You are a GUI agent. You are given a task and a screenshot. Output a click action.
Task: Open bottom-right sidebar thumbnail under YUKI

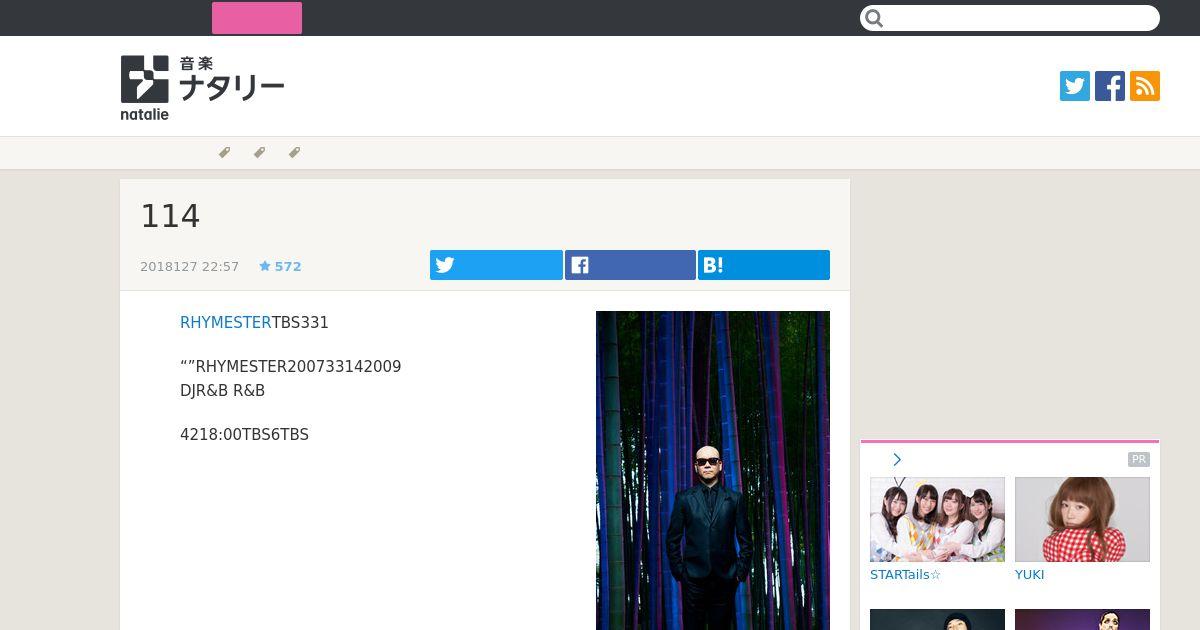(1082, 620)
